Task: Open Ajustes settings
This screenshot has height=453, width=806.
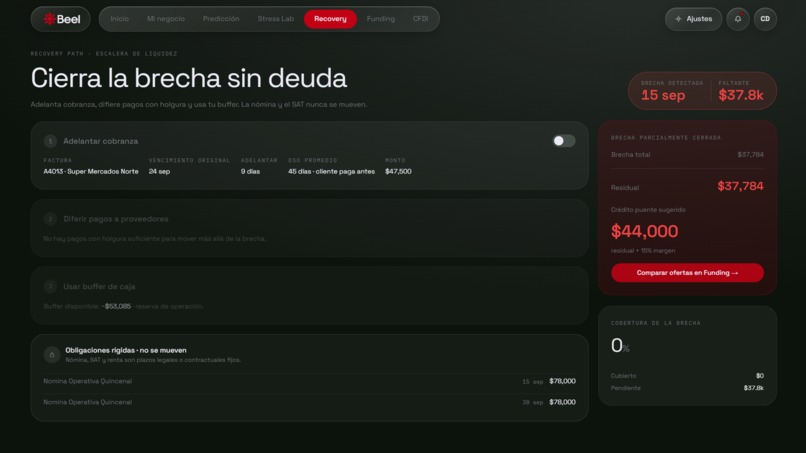Action: 693,19
